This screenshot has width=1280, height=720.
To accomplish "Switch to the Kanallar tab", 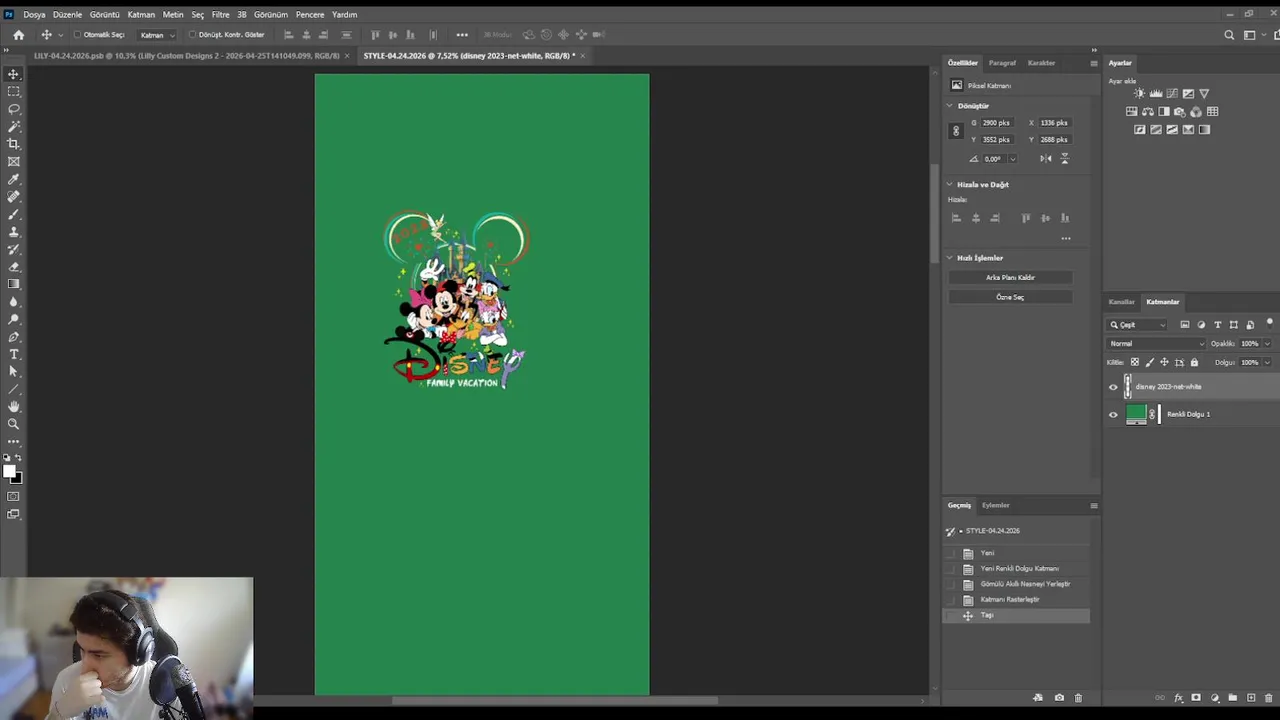I will [1121, 302].
